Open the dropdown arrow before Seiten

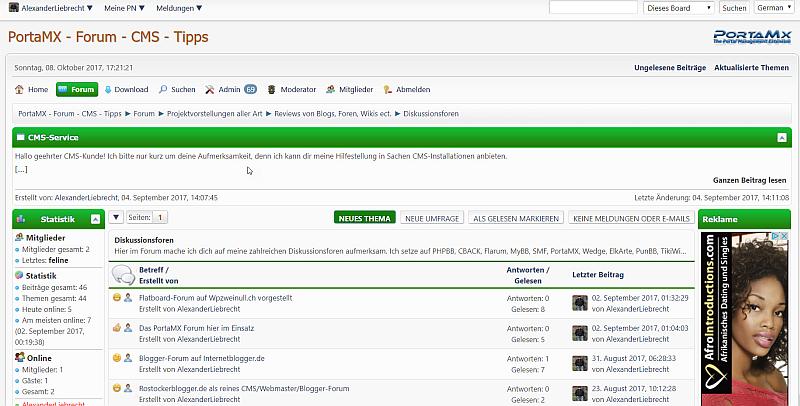(x=116, y=217)
